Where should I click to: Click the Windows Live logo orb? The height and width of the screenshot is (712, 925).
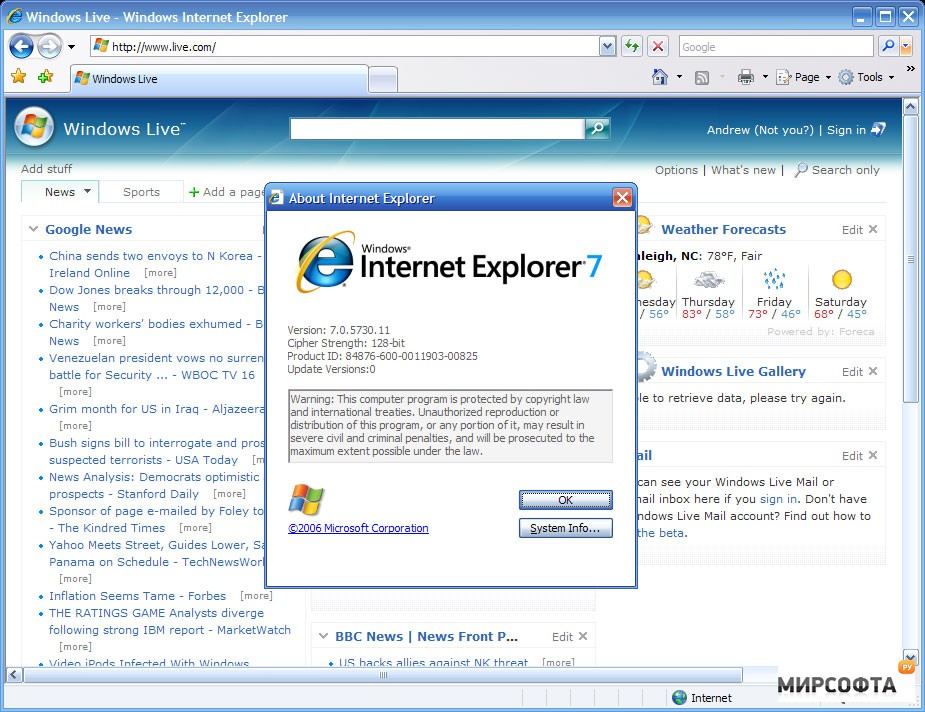tap(34, 126)
